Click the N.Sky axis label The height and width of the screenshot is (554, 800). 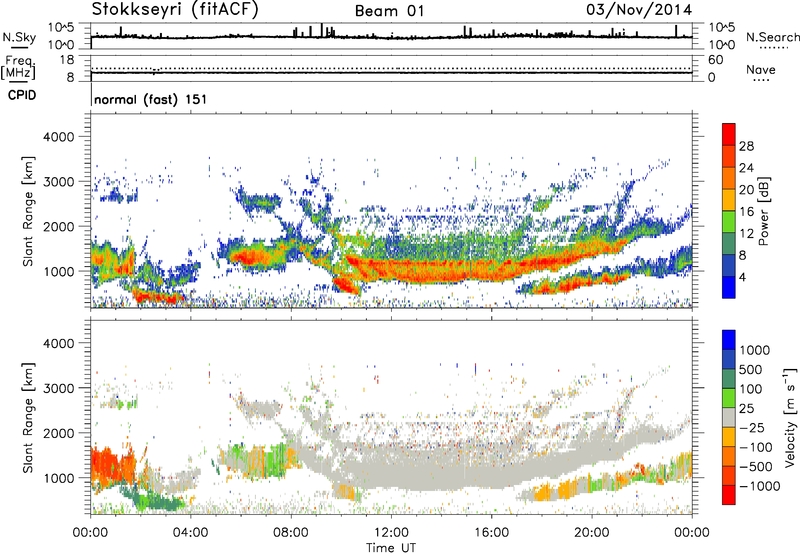coord(19,37)
